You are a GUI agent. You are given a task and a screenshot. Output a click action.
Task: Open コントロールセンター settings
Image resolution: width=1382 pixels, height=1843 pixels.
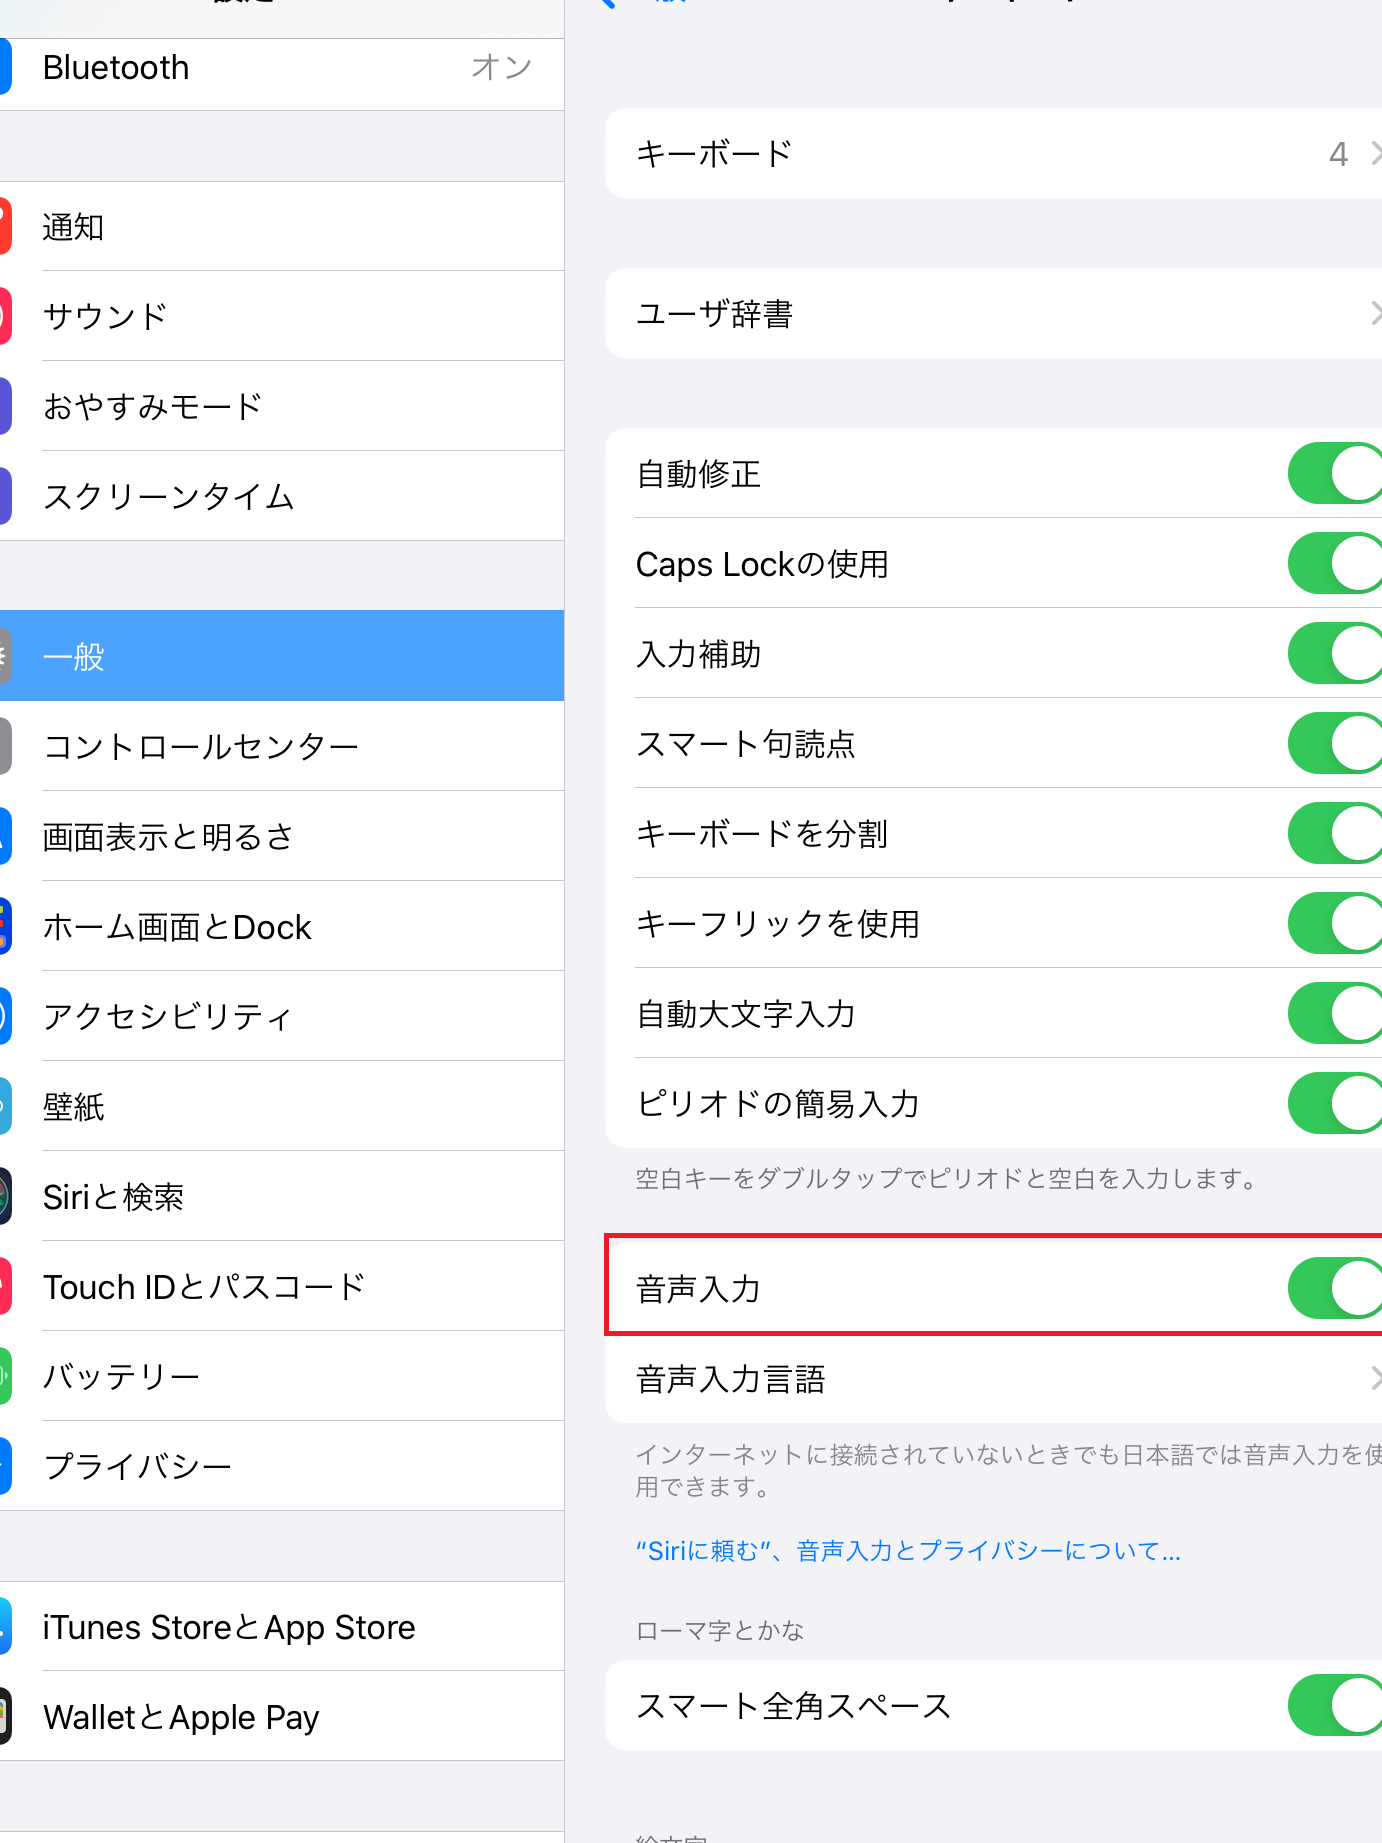coord(282,746)
